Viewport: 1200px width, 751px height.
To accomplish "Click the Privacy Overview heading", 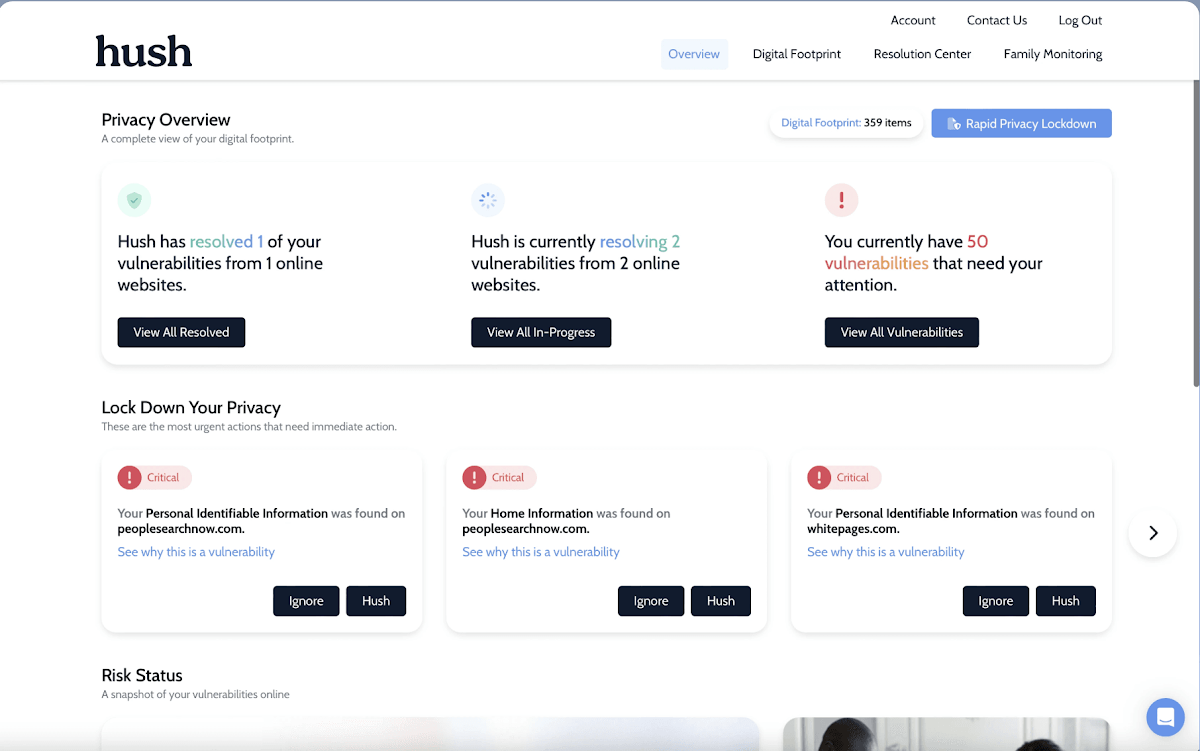I will (166, 120).
